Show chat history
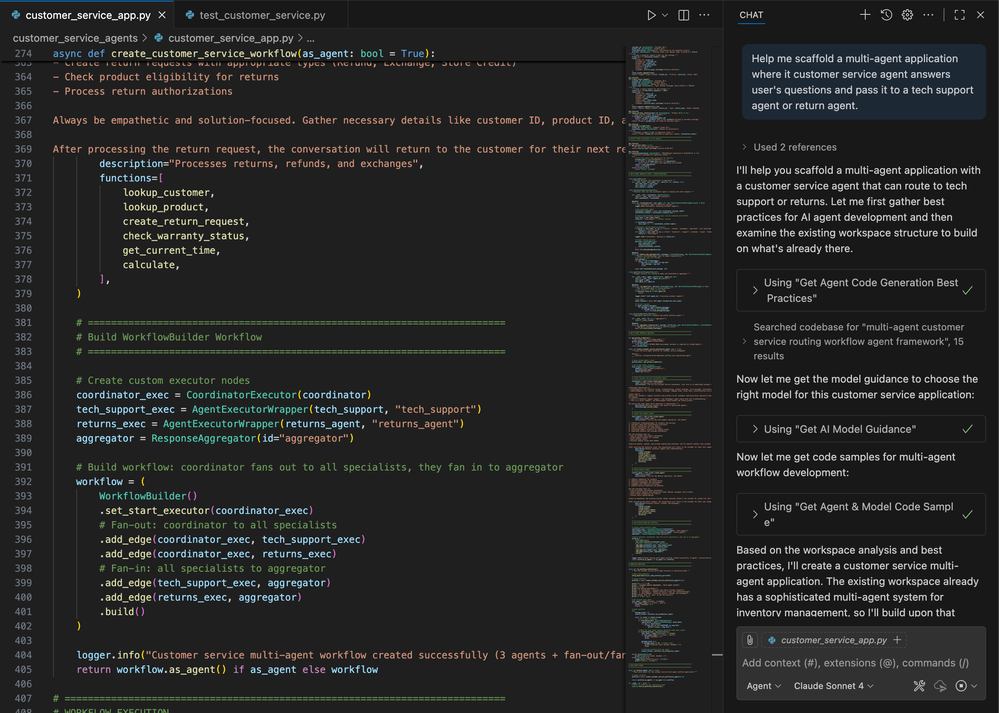Screen dimensions: 999x713 click(886, 15)
